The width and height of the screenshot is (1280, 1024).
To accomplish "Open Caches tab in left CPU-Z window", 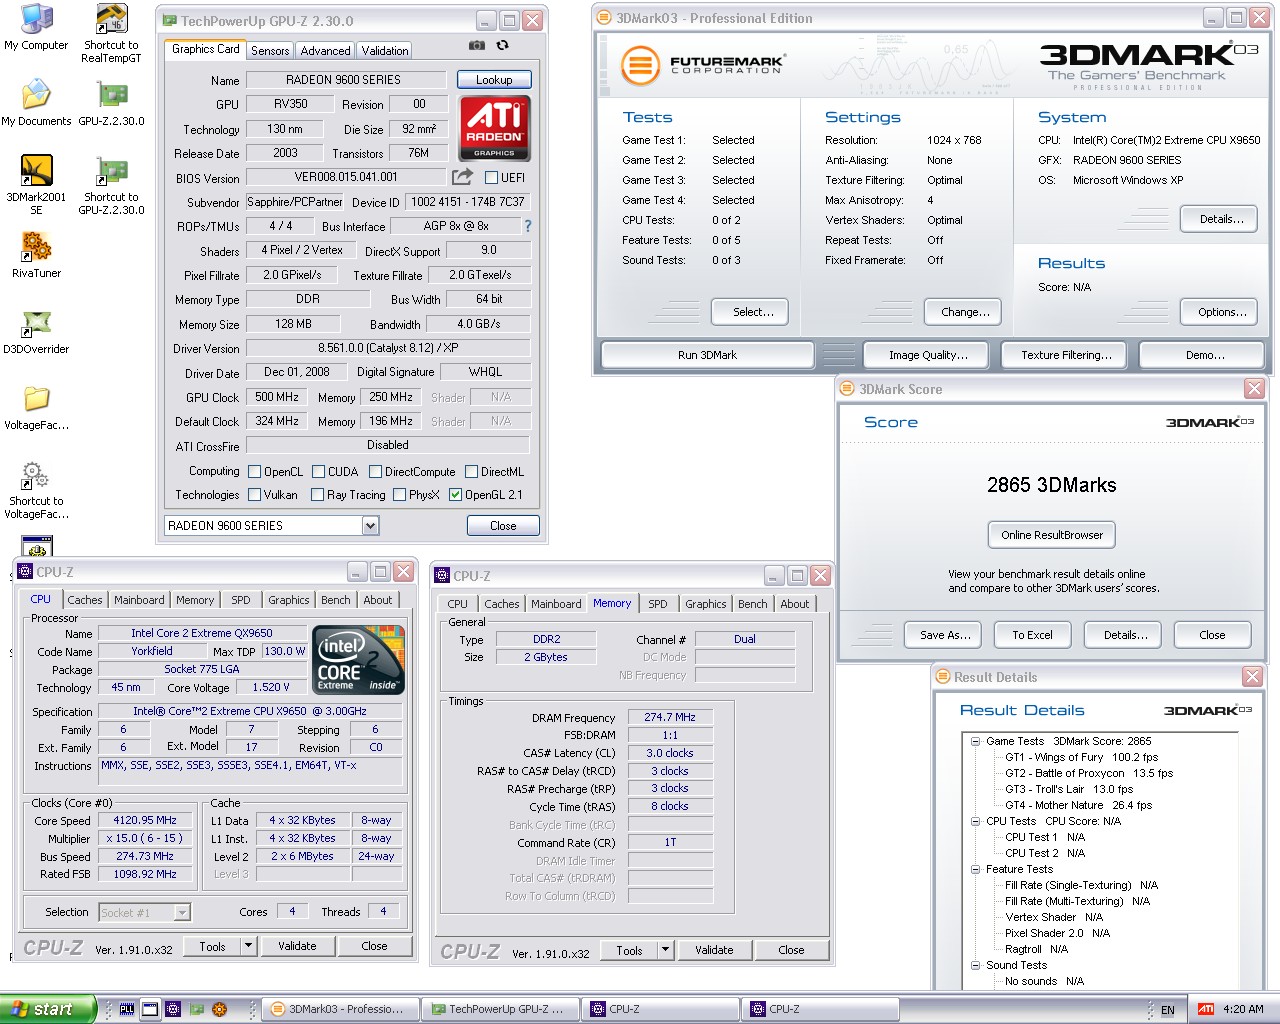I will click(84, 600).
